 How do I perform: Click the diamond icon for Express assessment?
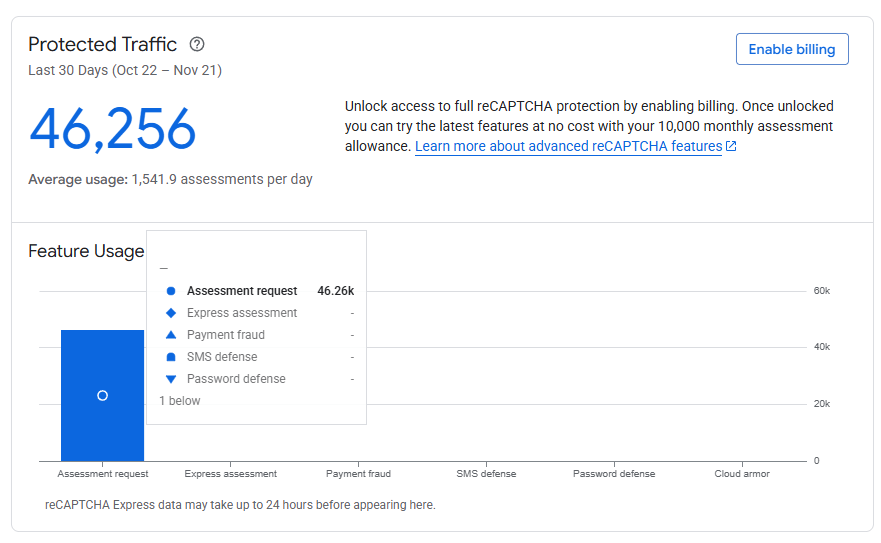pos(171,313)
